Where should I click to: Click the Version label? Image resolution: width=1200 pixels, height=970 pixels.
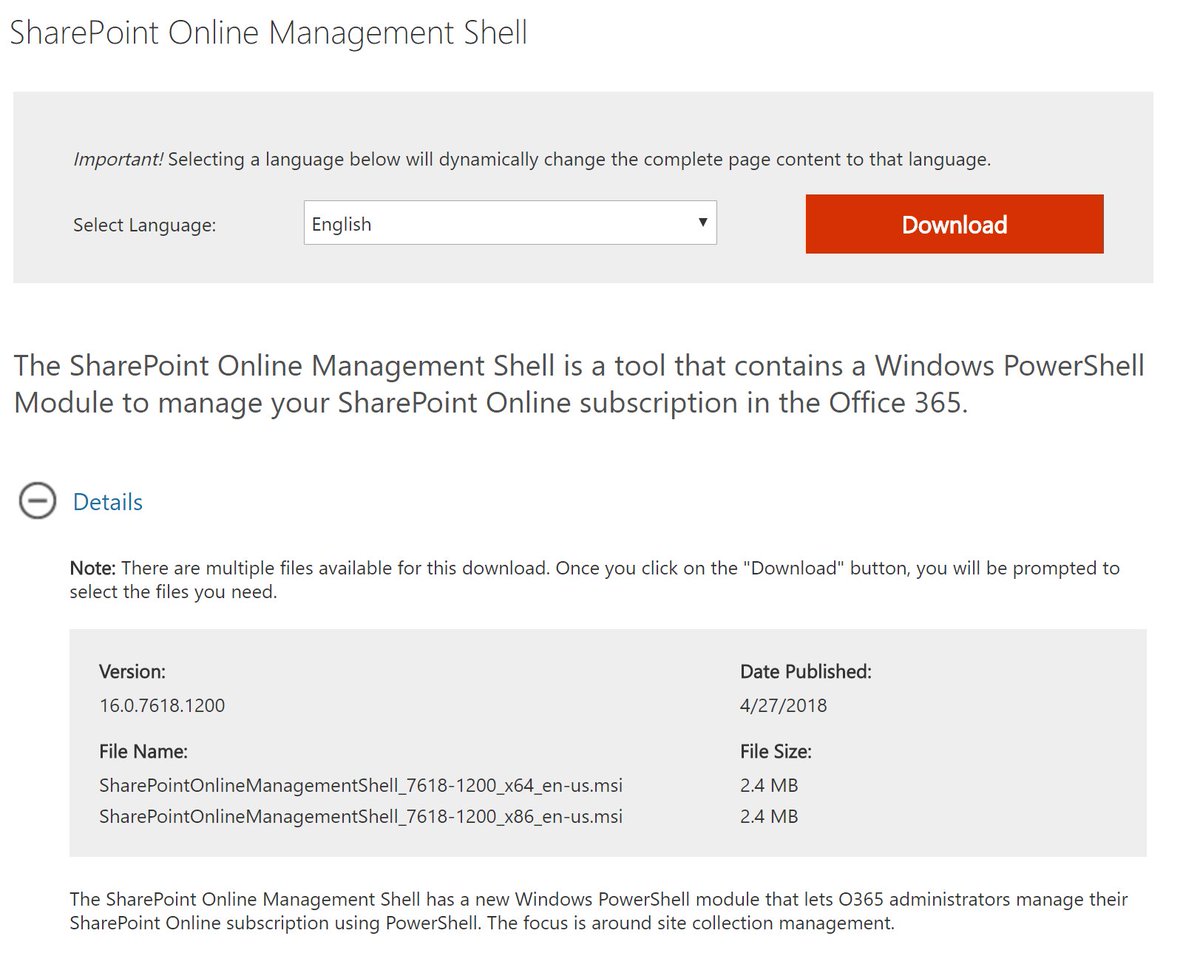tap(132, 672)
